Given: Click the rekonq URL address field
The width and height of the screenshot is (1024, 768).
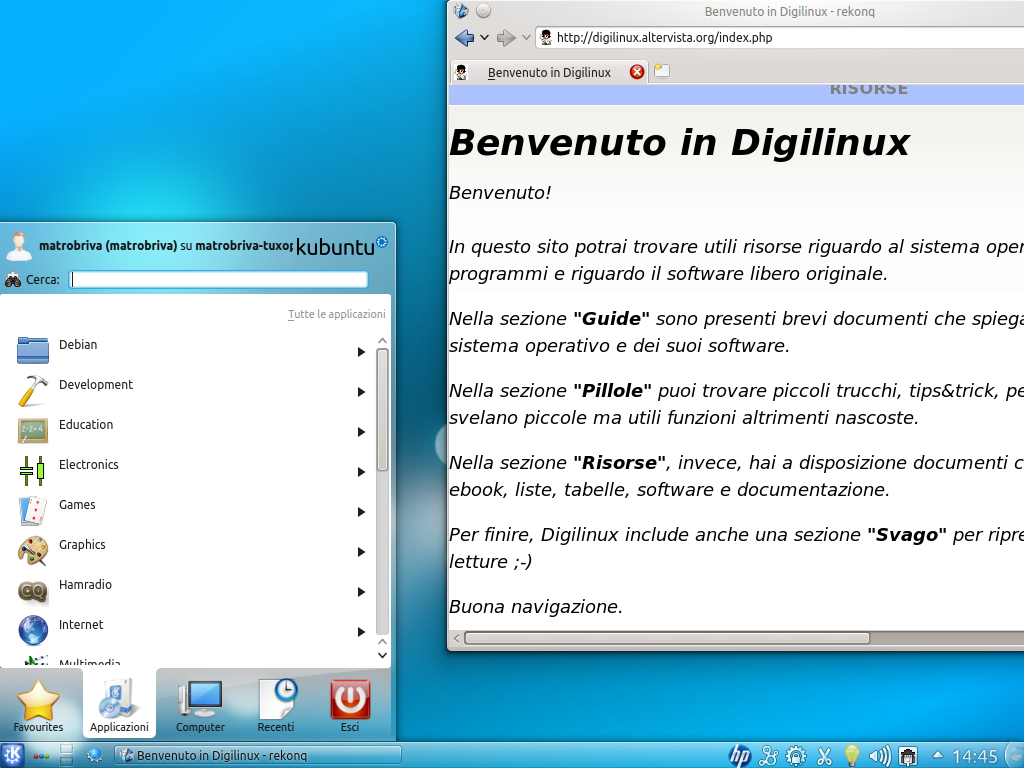Looking at the screenshot, I should (x=780, y=38).
